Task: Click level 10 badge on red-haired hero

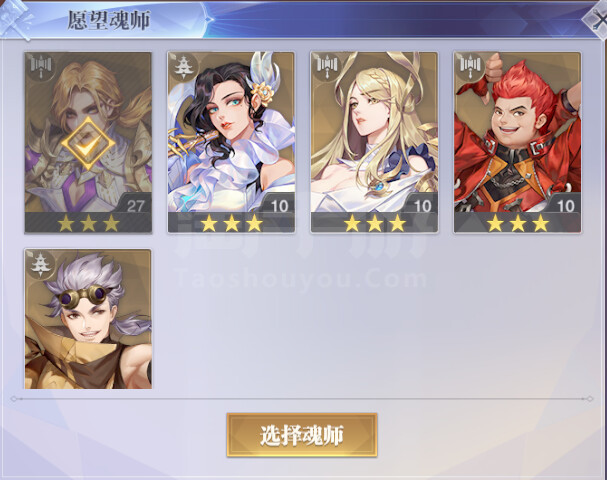Action: click(x=565, y=204)
